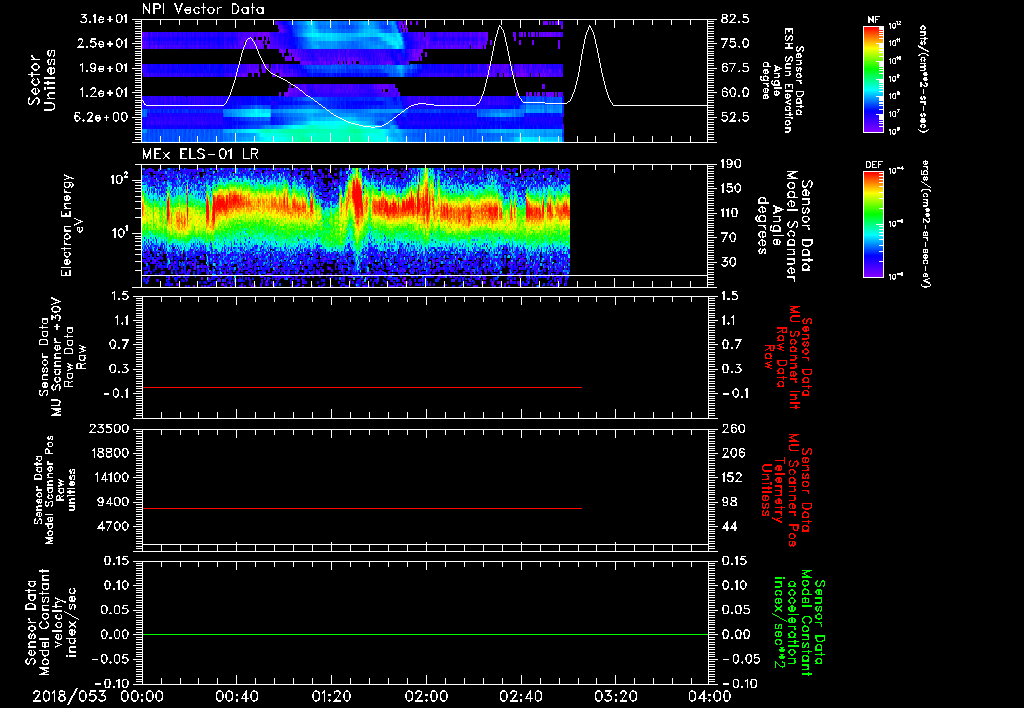
Task: Click the '206' telemetry tick label
Action: point(731,453)
